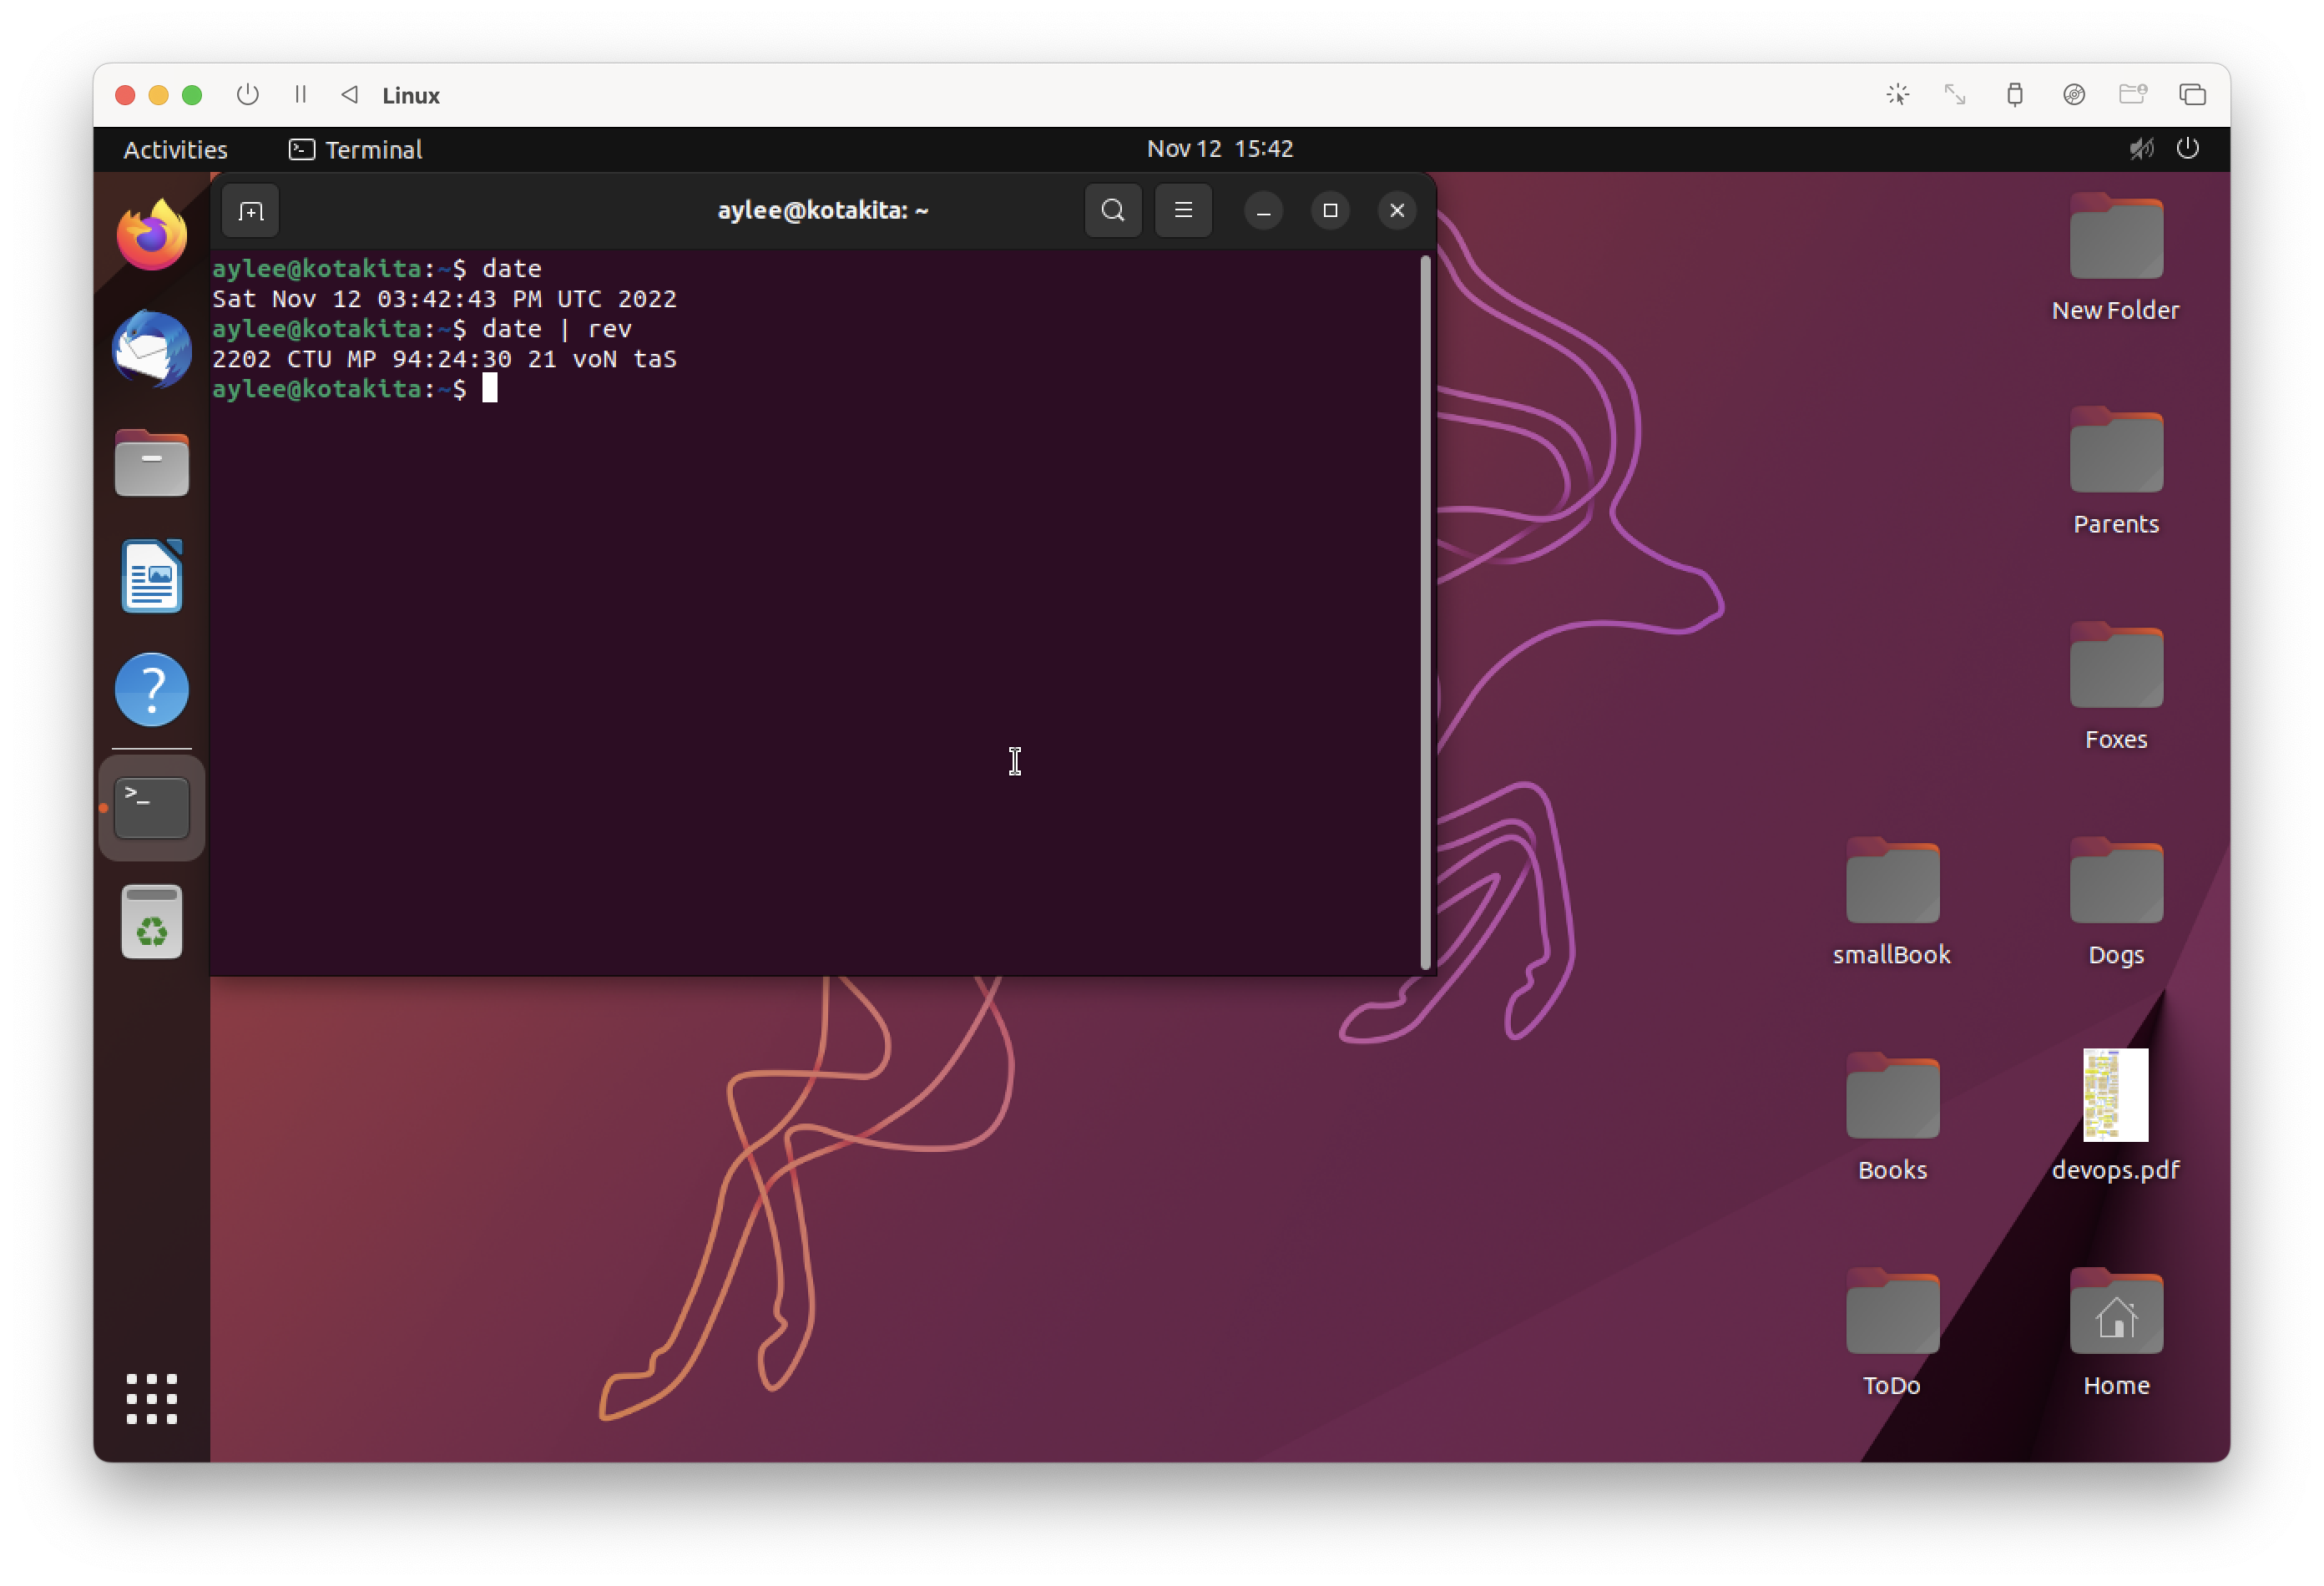The image size is (2324, 1586).
Task: Select the Books folder on desktop
Action: (x=1891, y=1118)
